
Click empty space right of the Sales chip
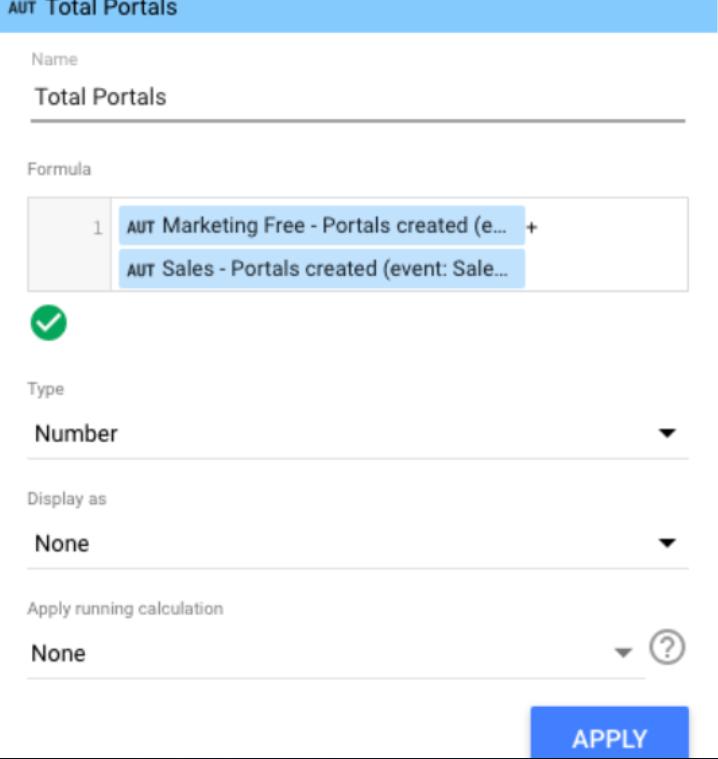click(605, 269)
